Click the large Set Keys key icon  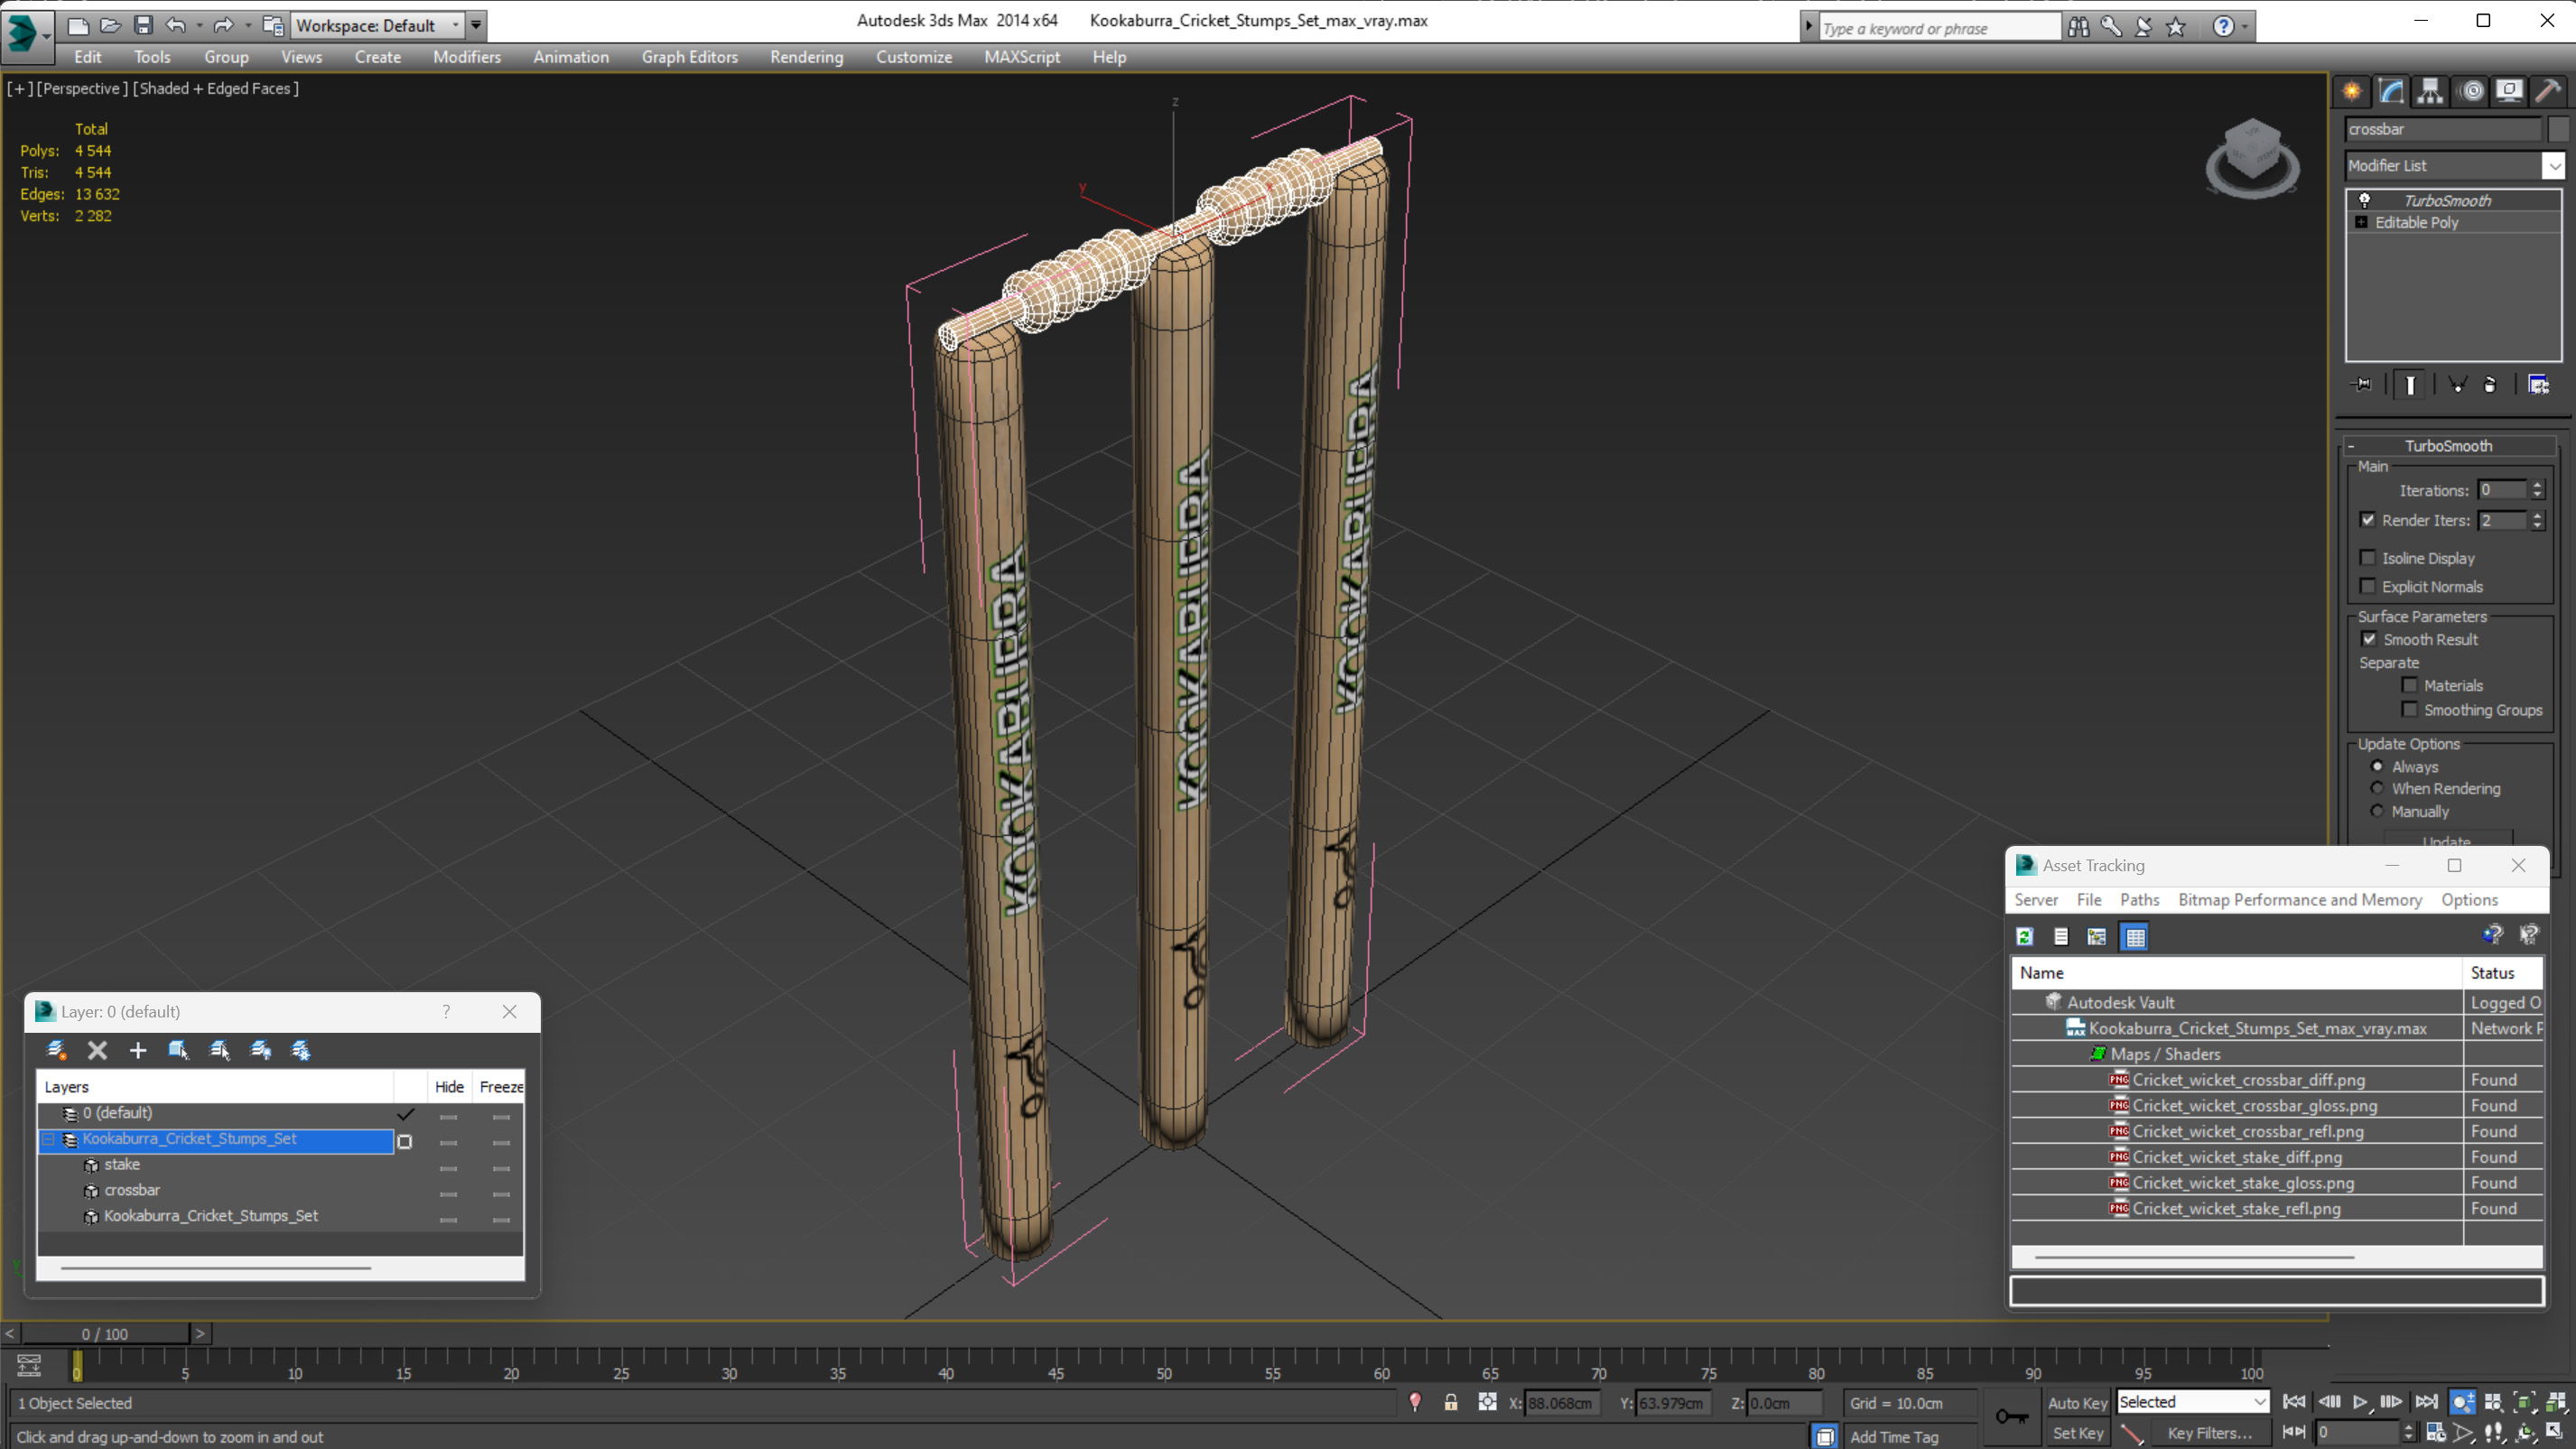[x=2011, y=1416]
